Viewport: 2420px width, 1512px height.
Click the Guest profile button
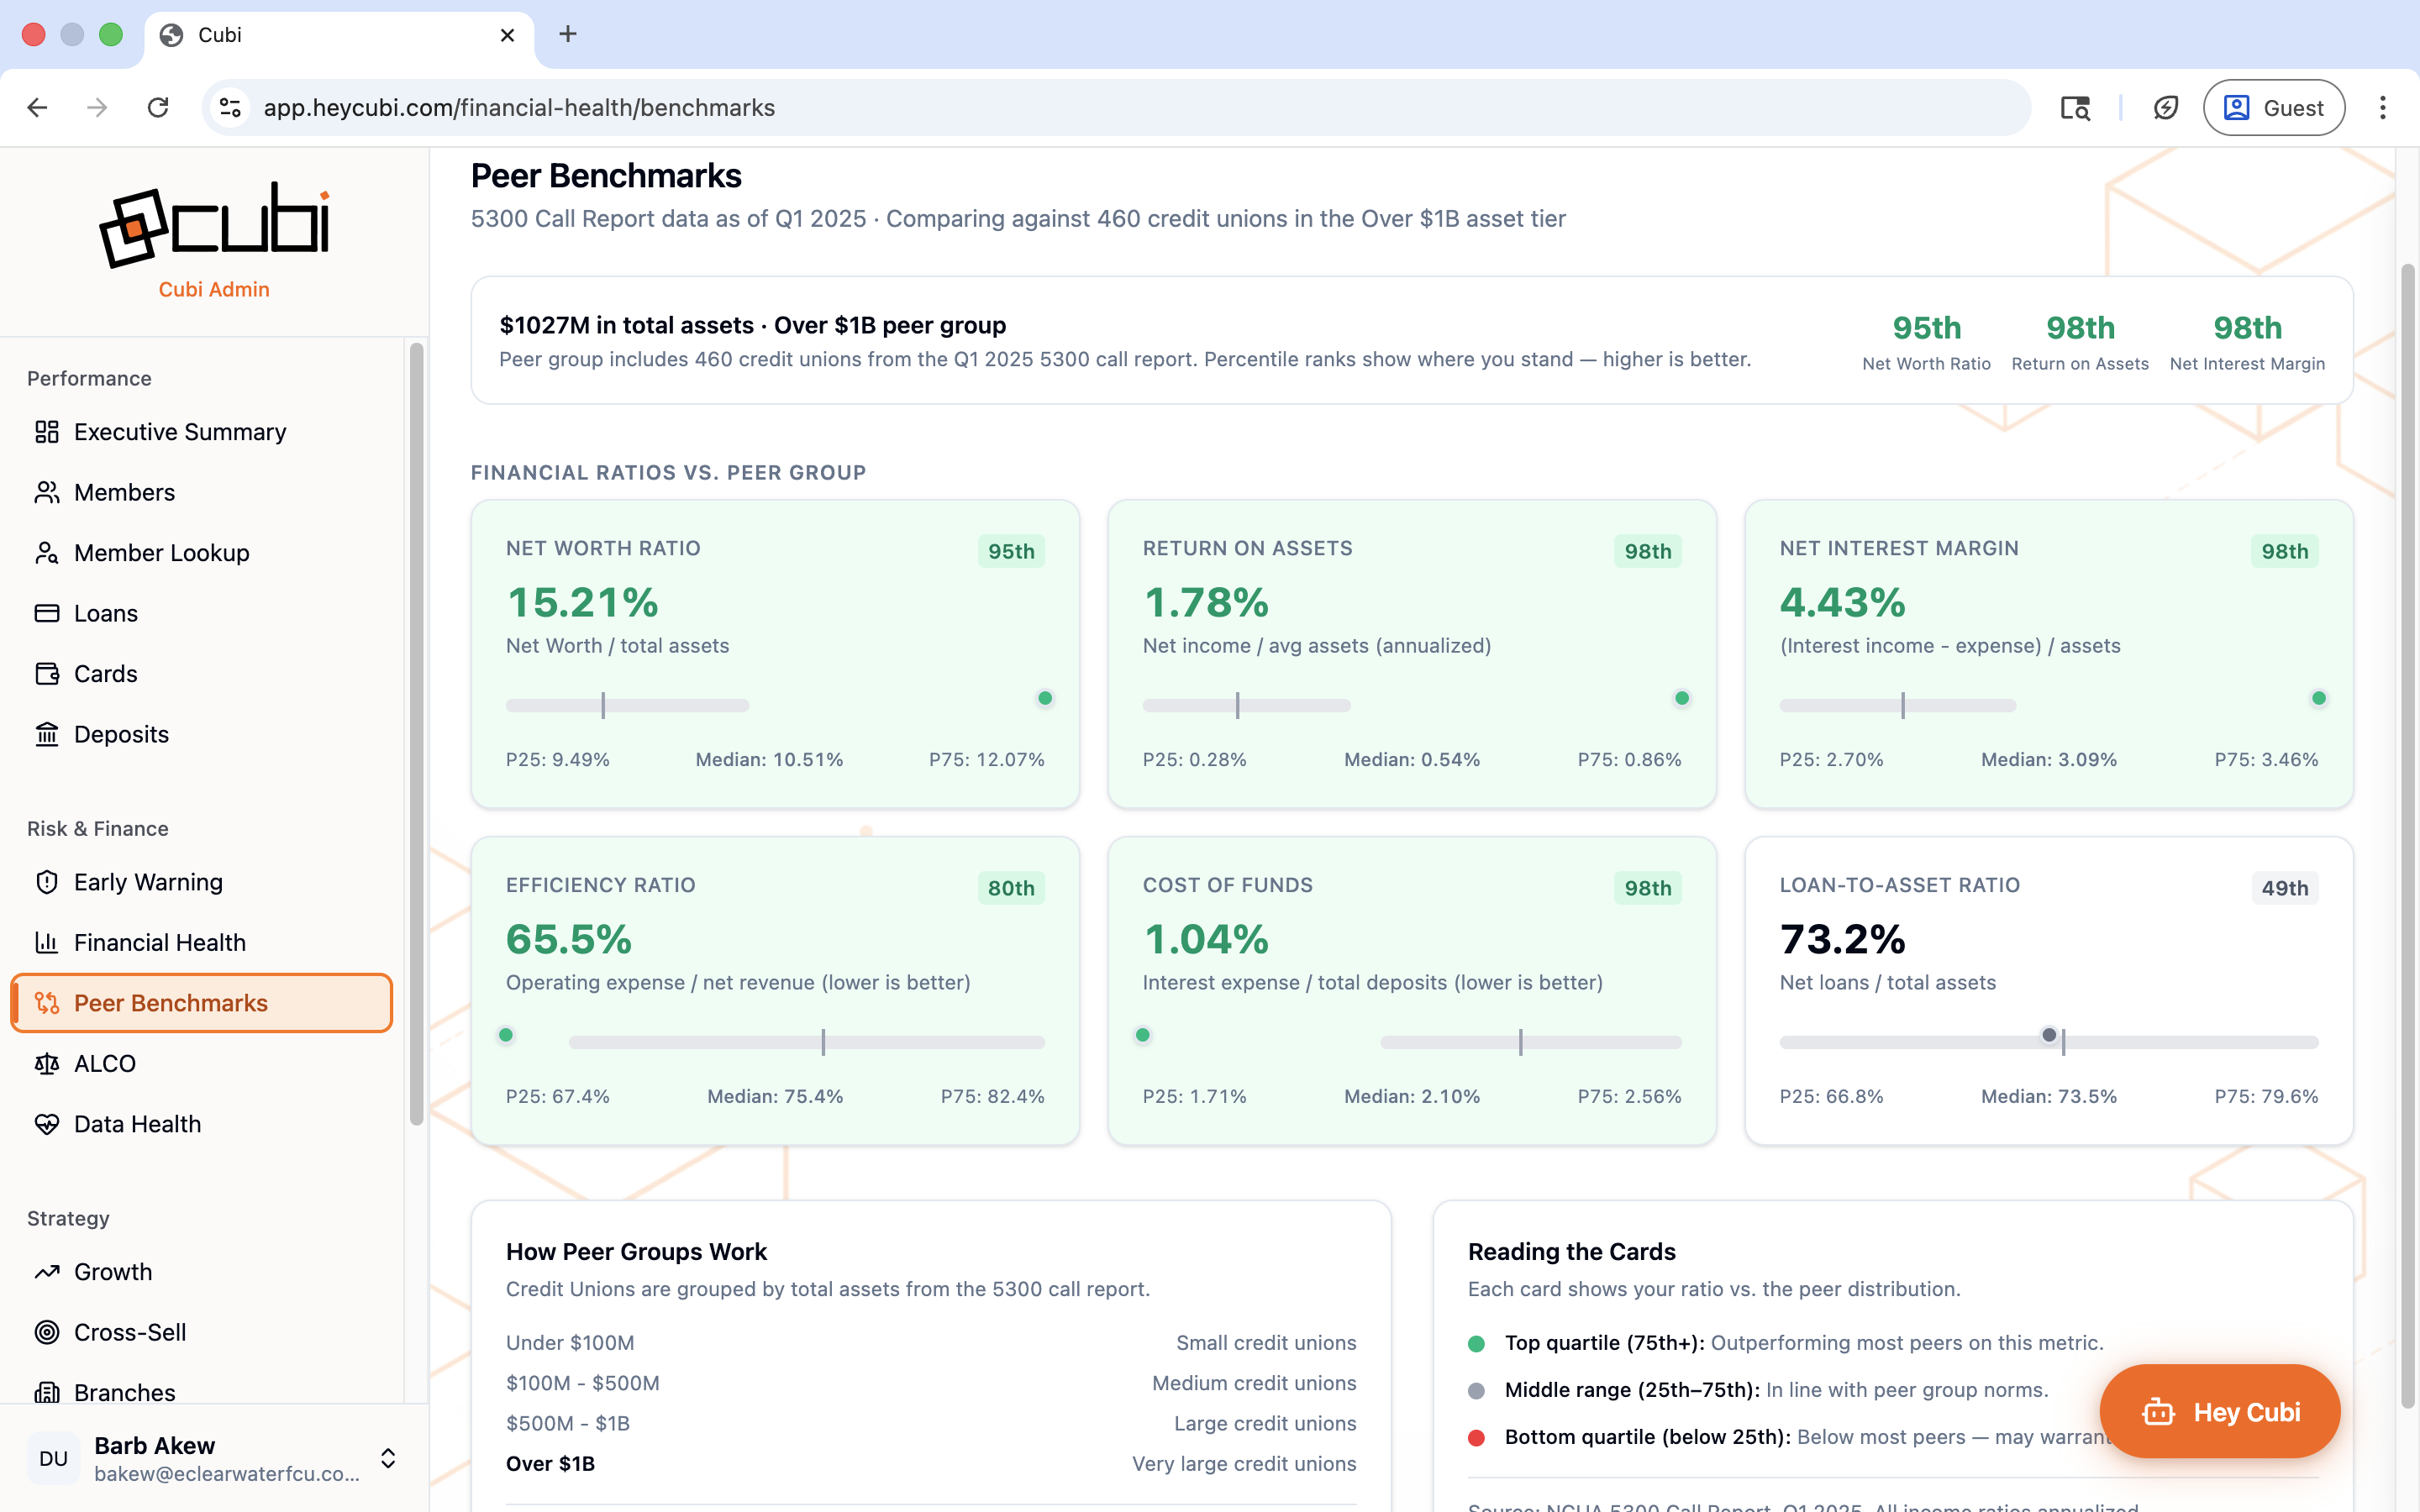click(x=2273, y=107)
